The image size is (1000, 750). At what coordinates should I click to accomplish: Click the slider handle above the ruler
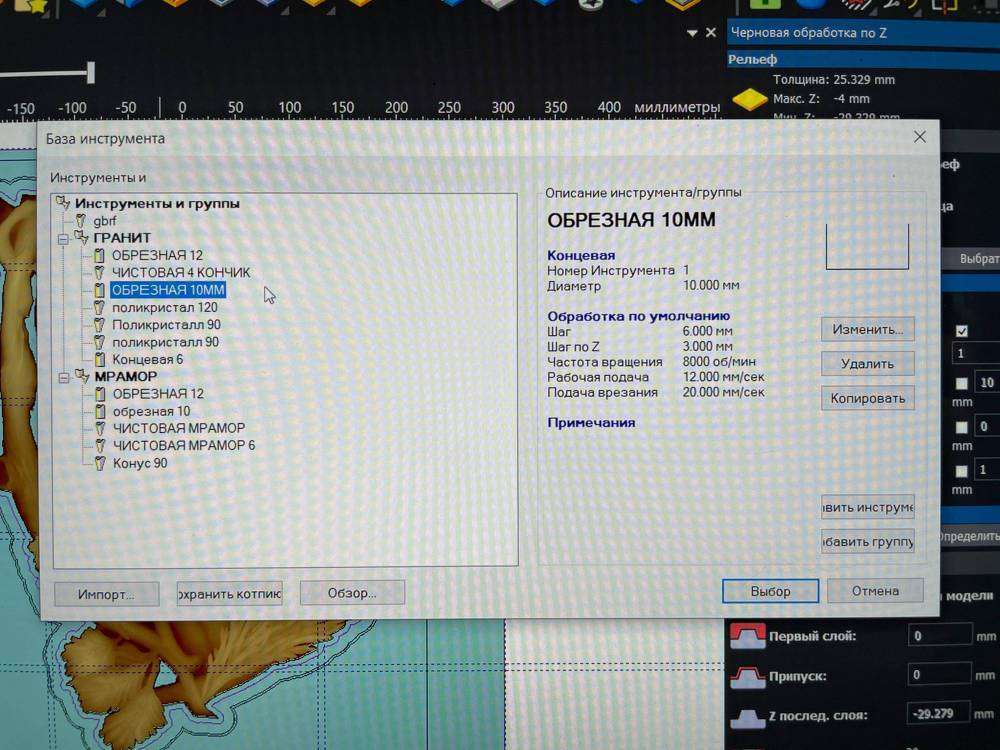click(x=91, y=72)
